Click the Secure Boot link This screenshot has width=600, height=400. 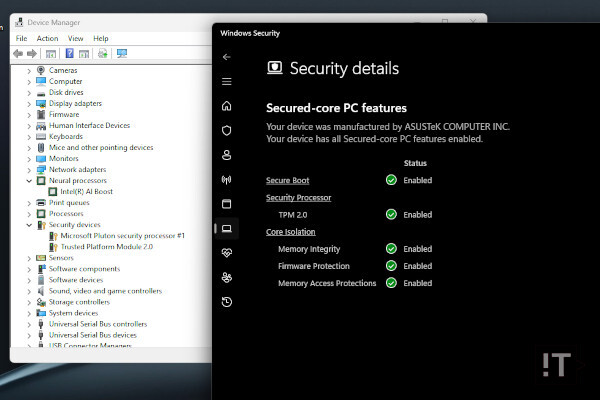[x=287, y=180]
